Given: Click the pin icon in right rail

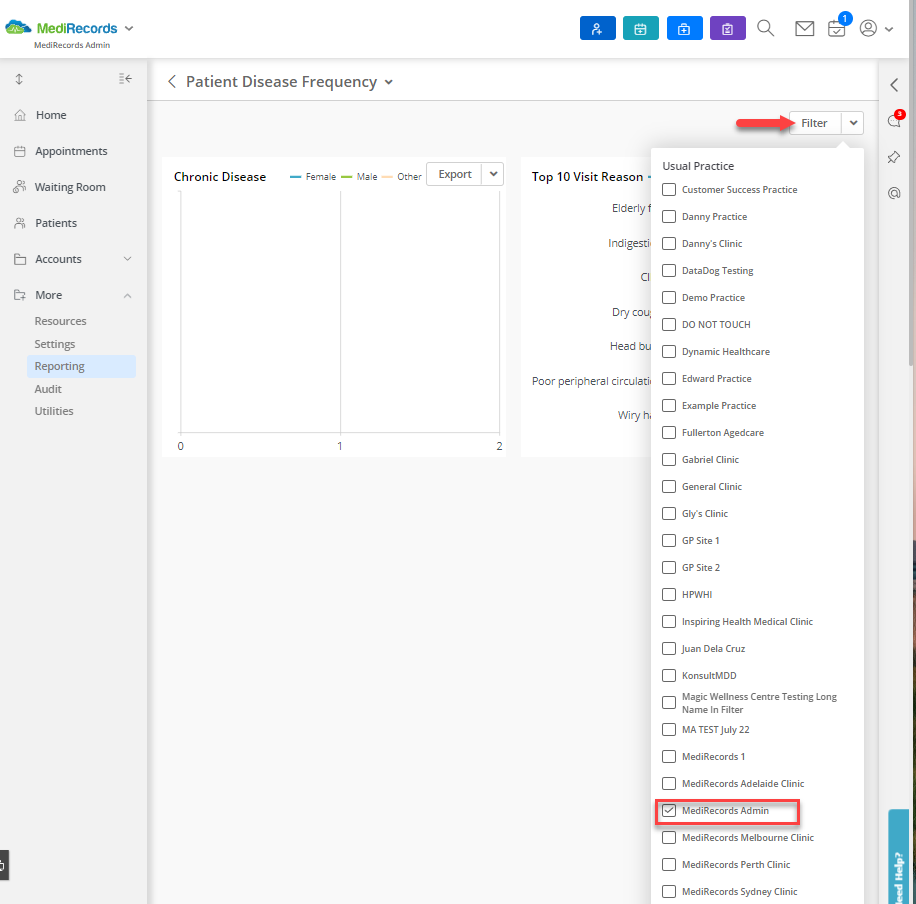Looking at the screenshot, I should coord(894,157).
